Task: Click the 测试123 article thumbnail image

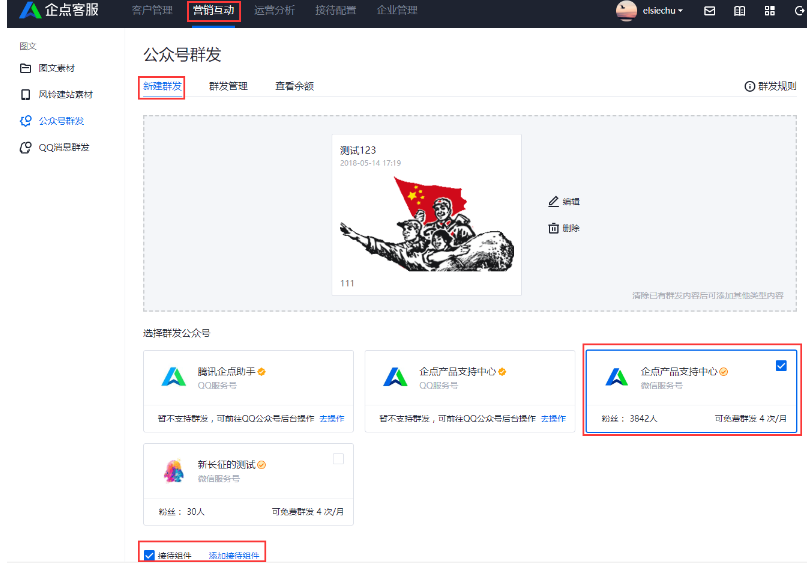Action: [427, 224]
